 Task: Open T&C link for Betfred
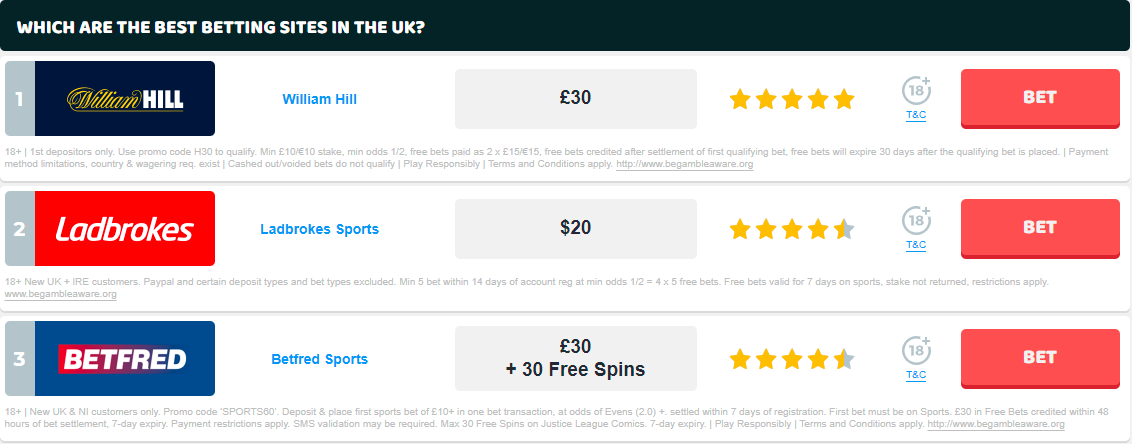(916, 376)
